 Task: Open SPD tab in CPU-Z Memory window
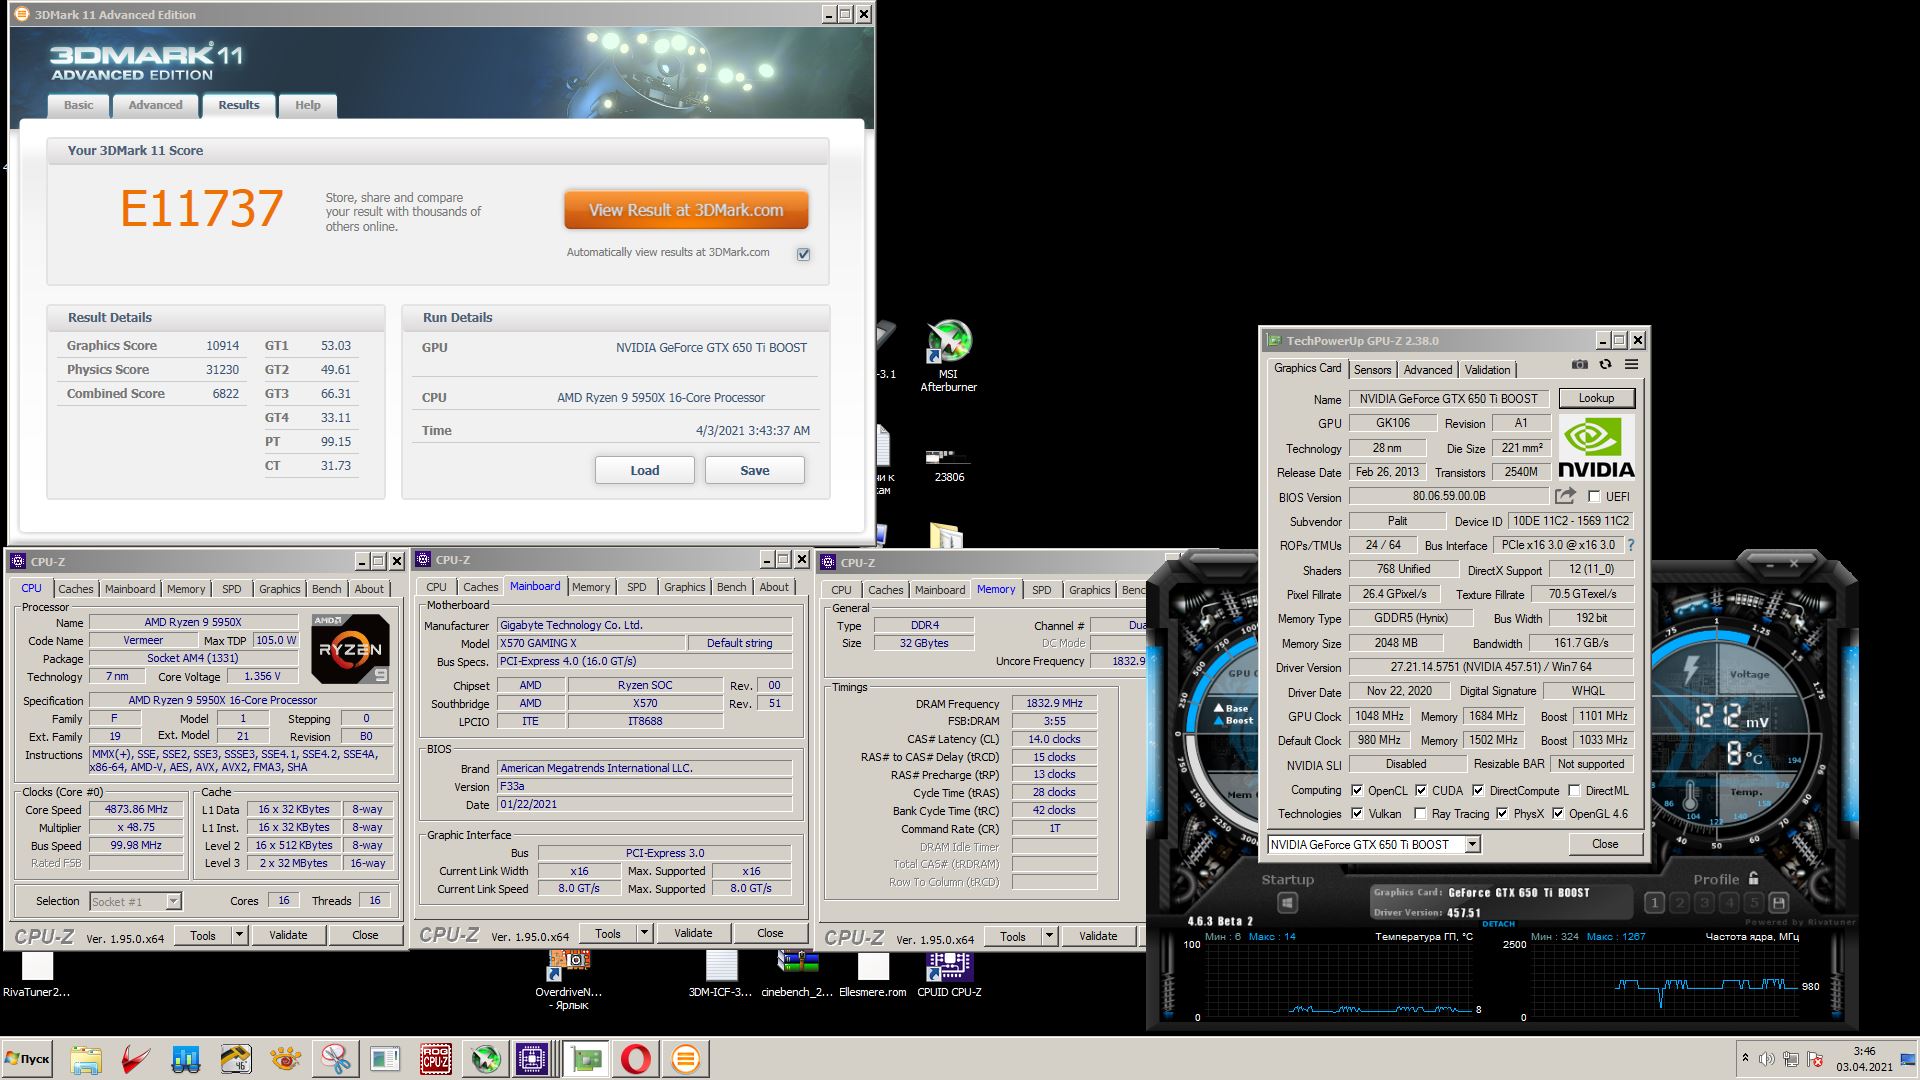click(x=1041, y=589)
